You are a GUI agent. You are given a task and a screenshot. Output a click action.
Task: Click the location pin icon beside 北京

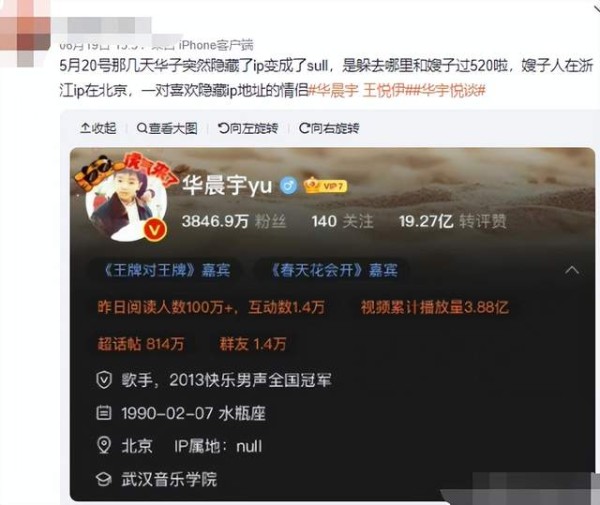[x=104, y=446]
